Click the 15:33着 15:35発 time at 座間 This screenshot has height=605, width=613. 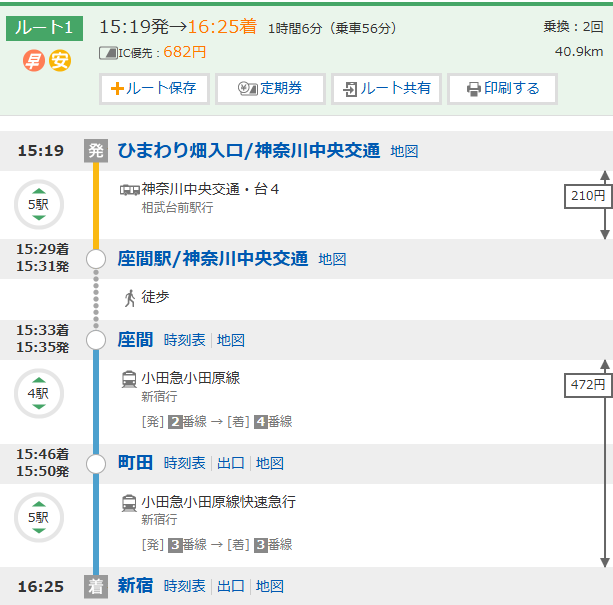42,339
